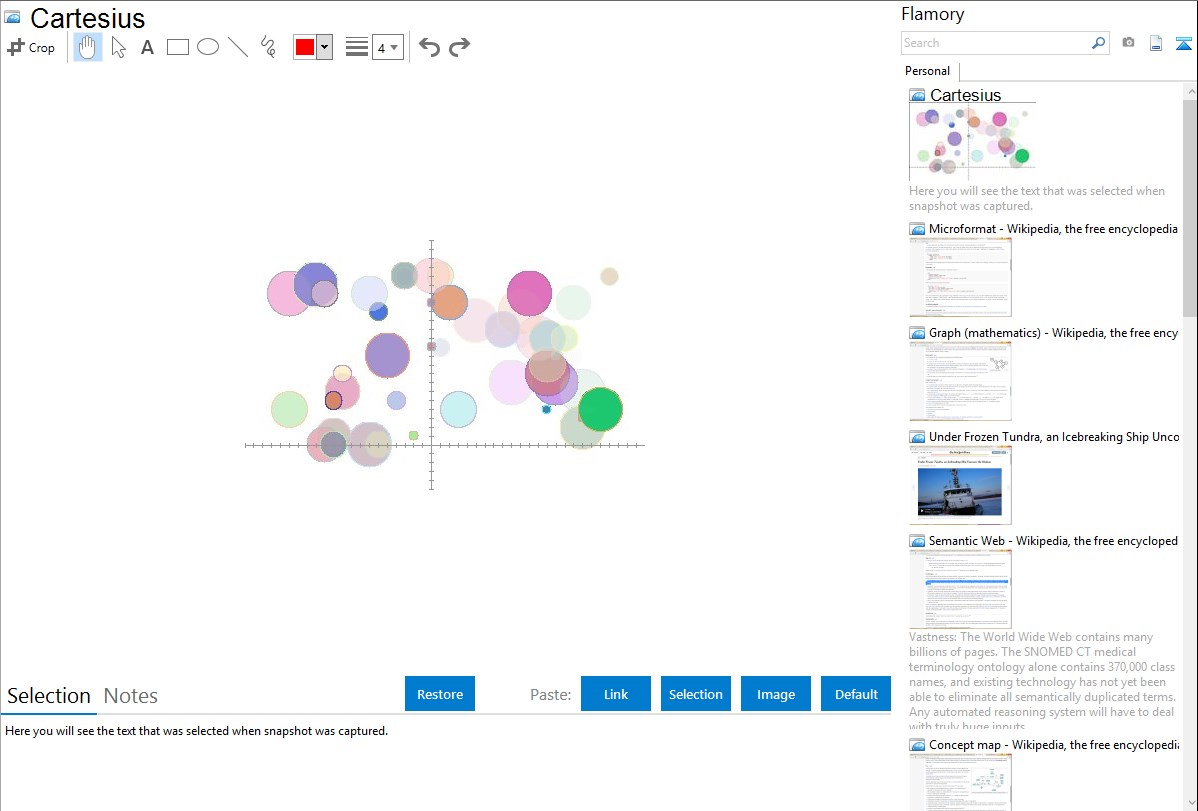
Task: Click the red color swatch
Action: click(x=305, y=47)
